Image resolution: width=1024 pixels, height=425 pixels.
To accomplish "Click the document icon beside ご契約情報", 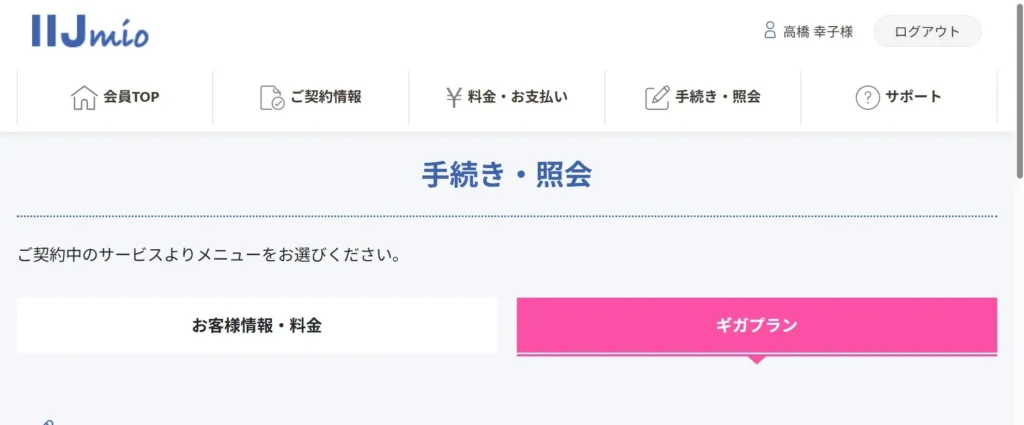I will click(271, 97).
